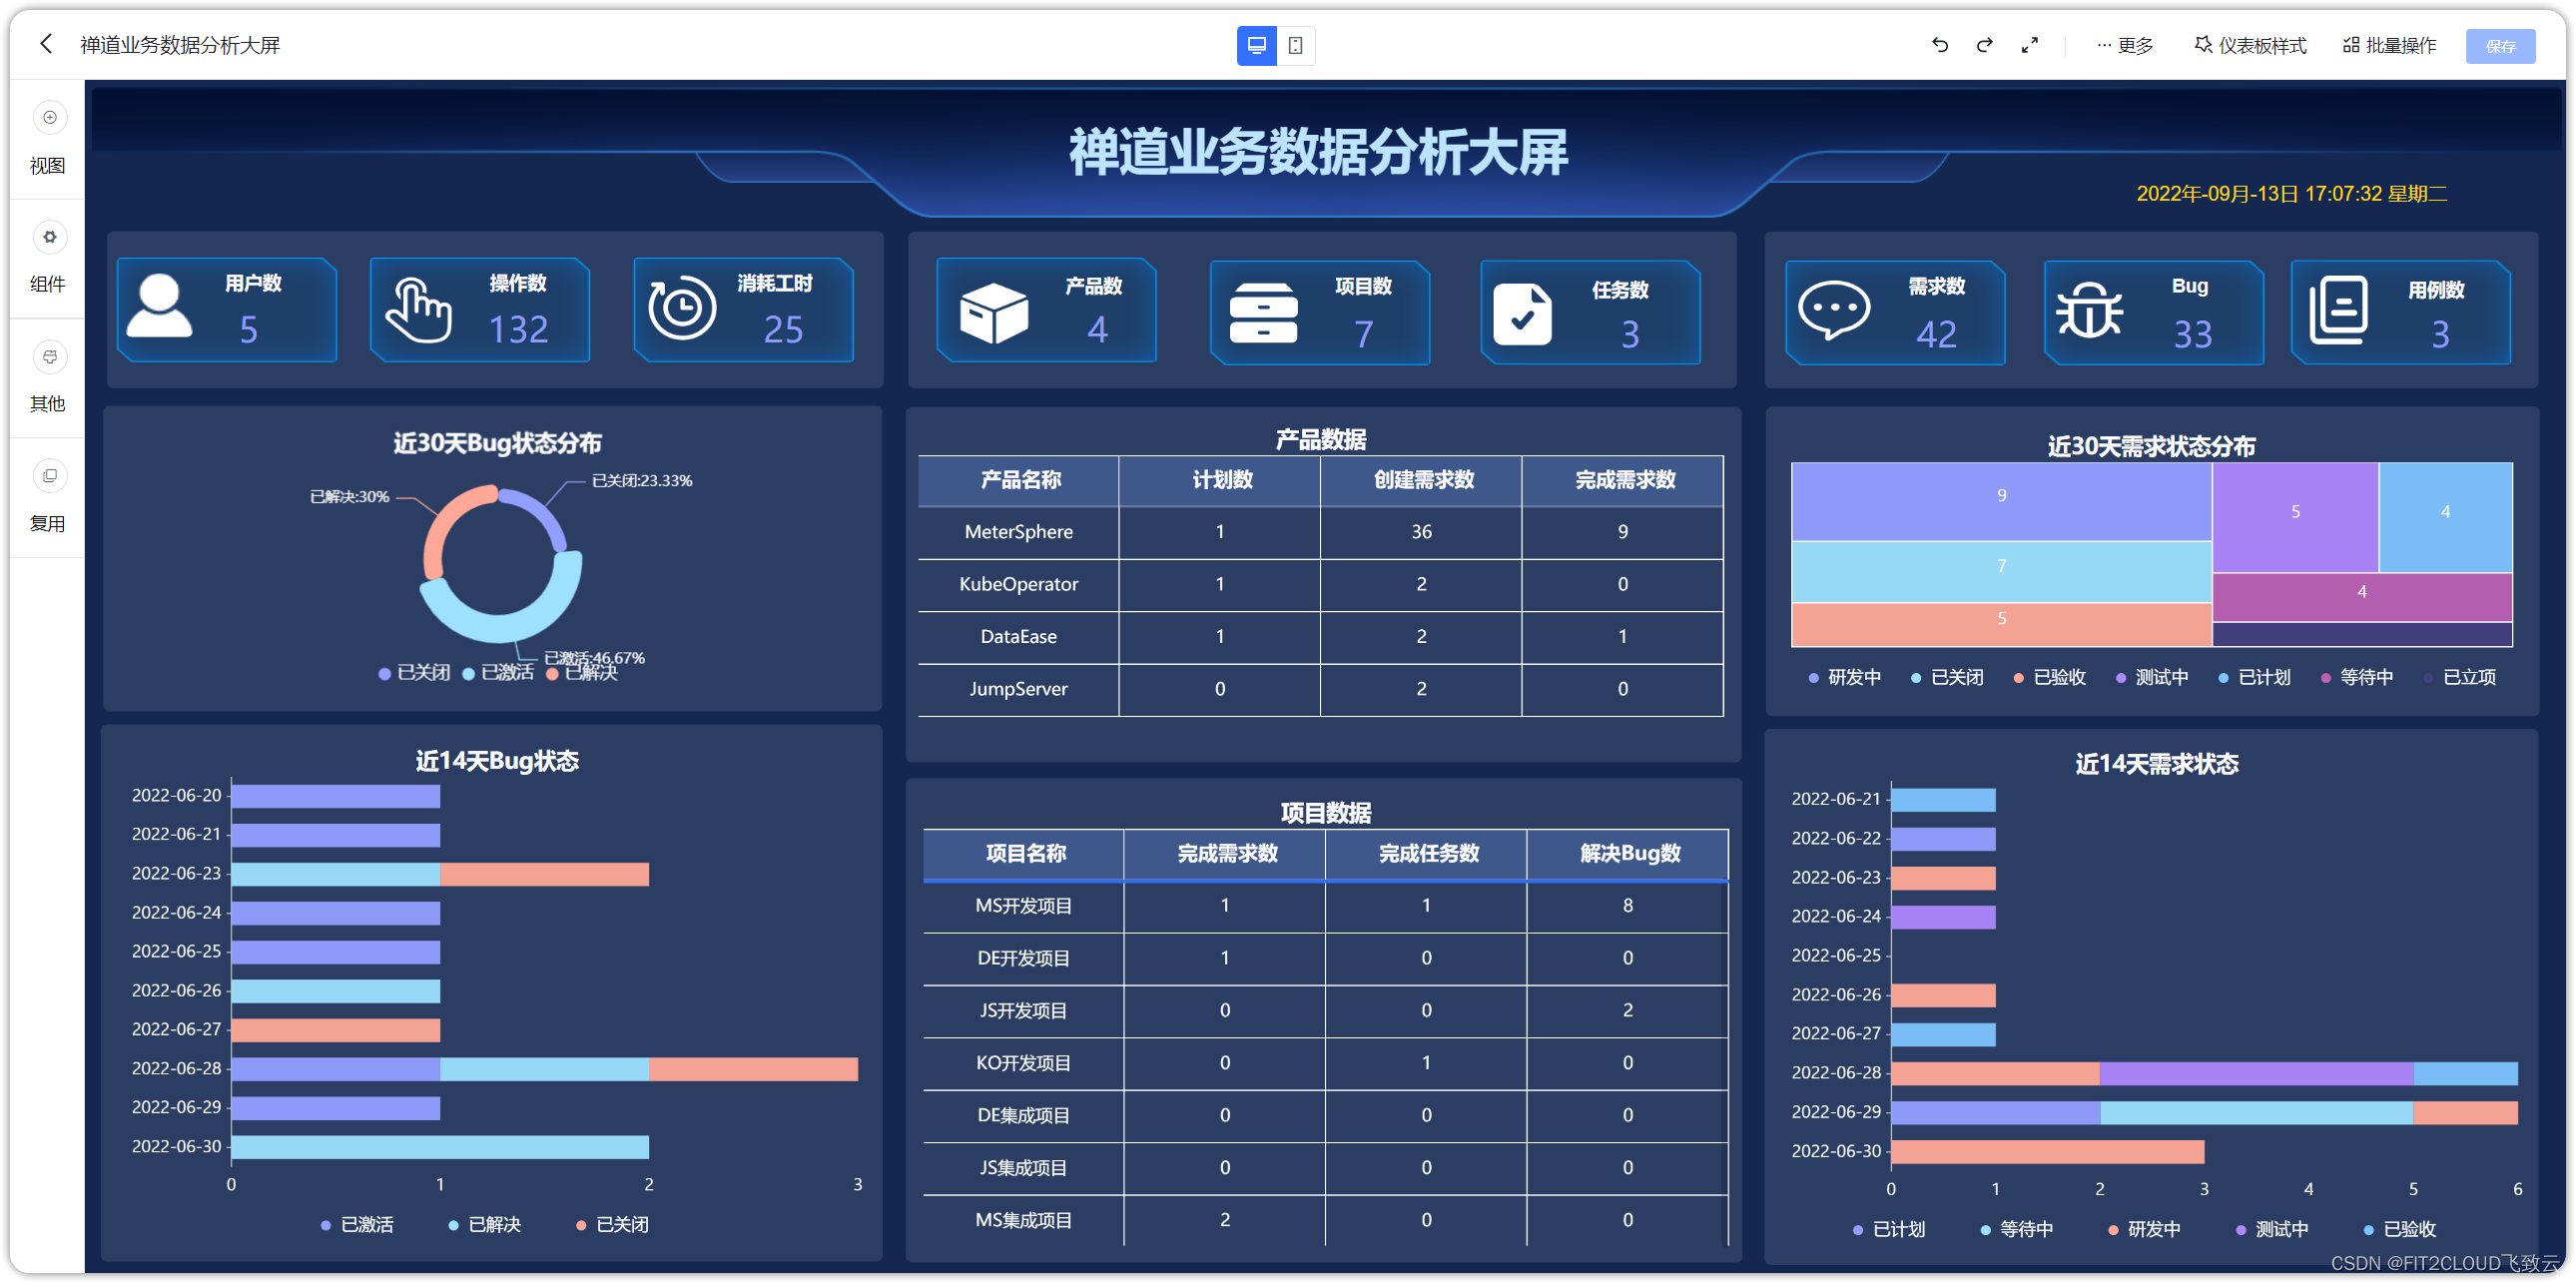The image size is (2576, 1283).
Task: Switch to mobile preview mode
Action: coord(1297,46)
